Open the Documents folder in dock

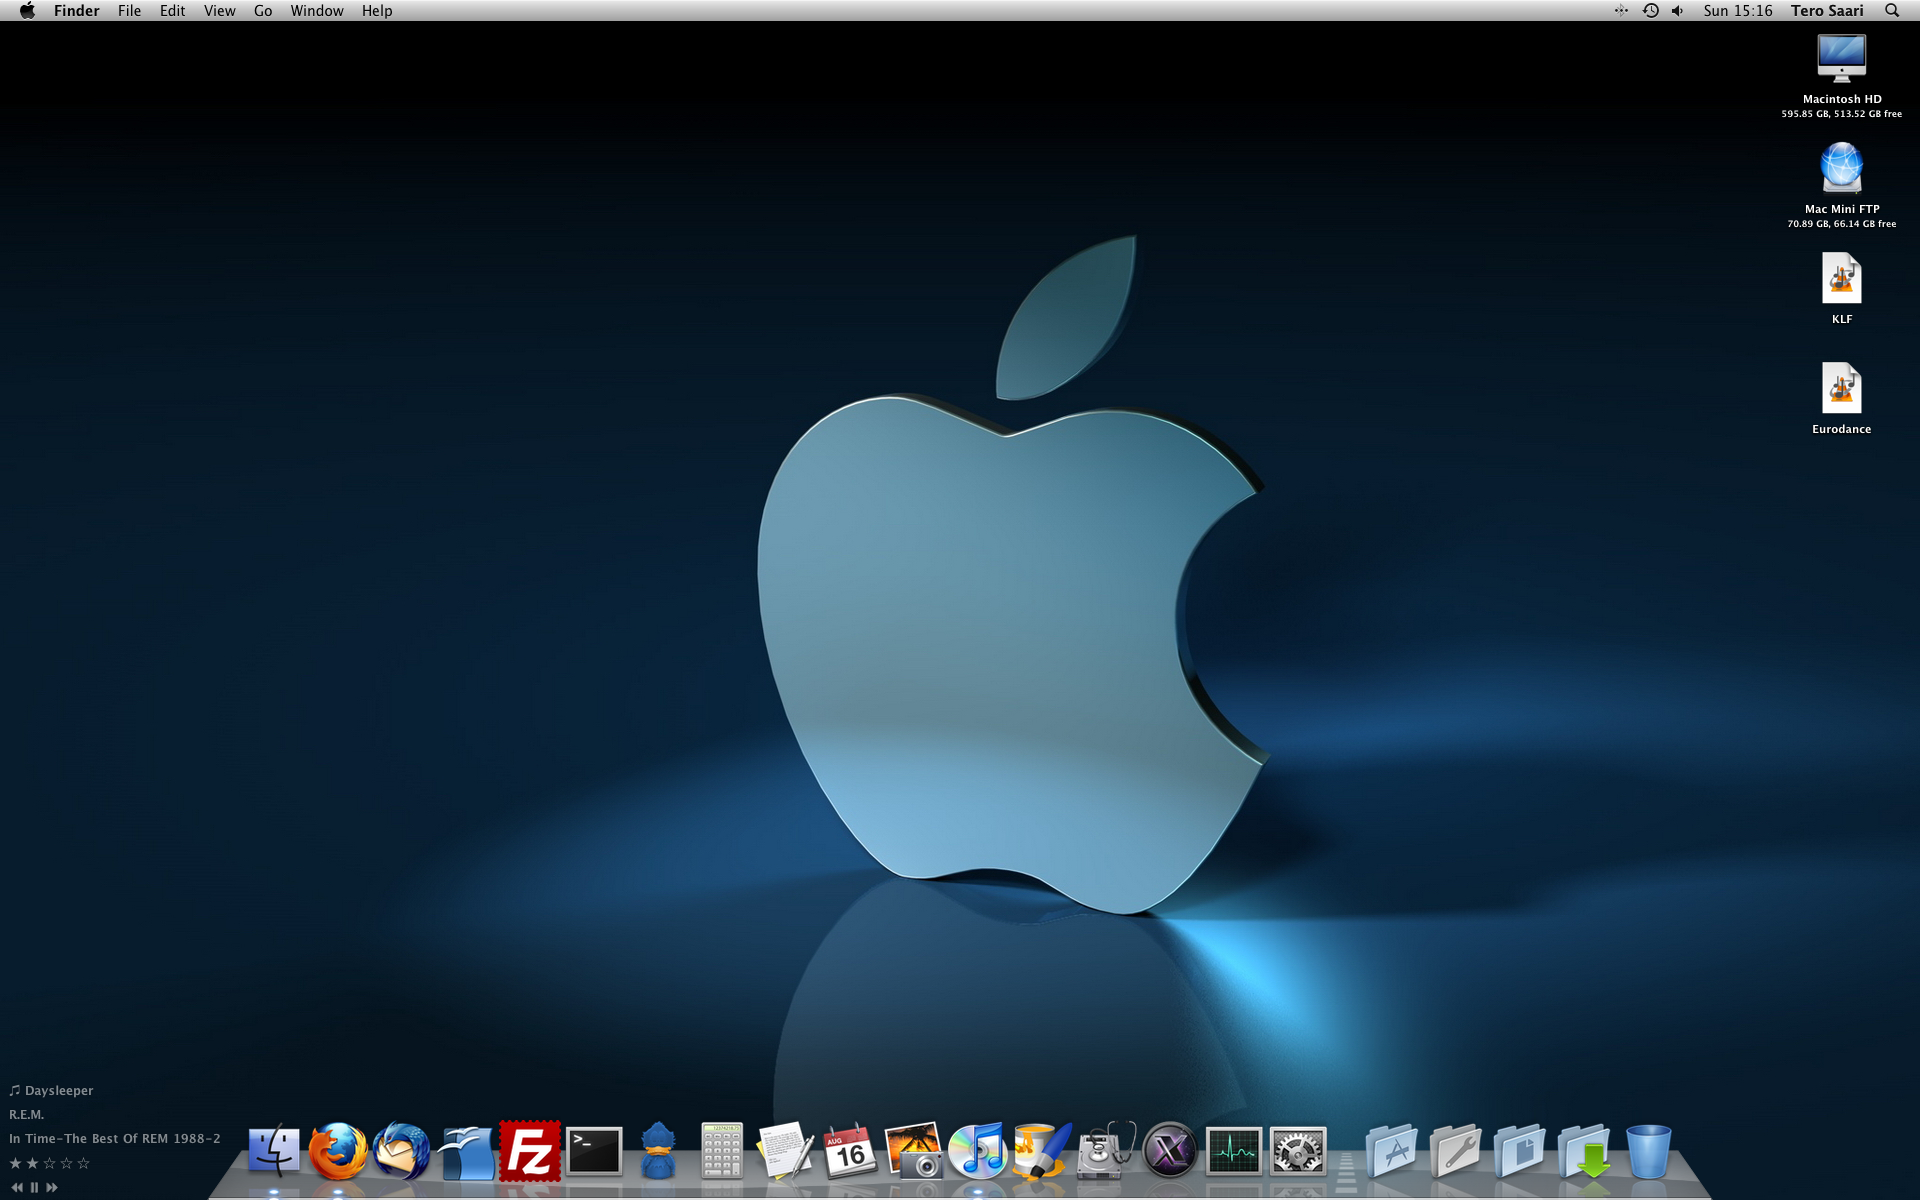[x=1520, y=1150]
